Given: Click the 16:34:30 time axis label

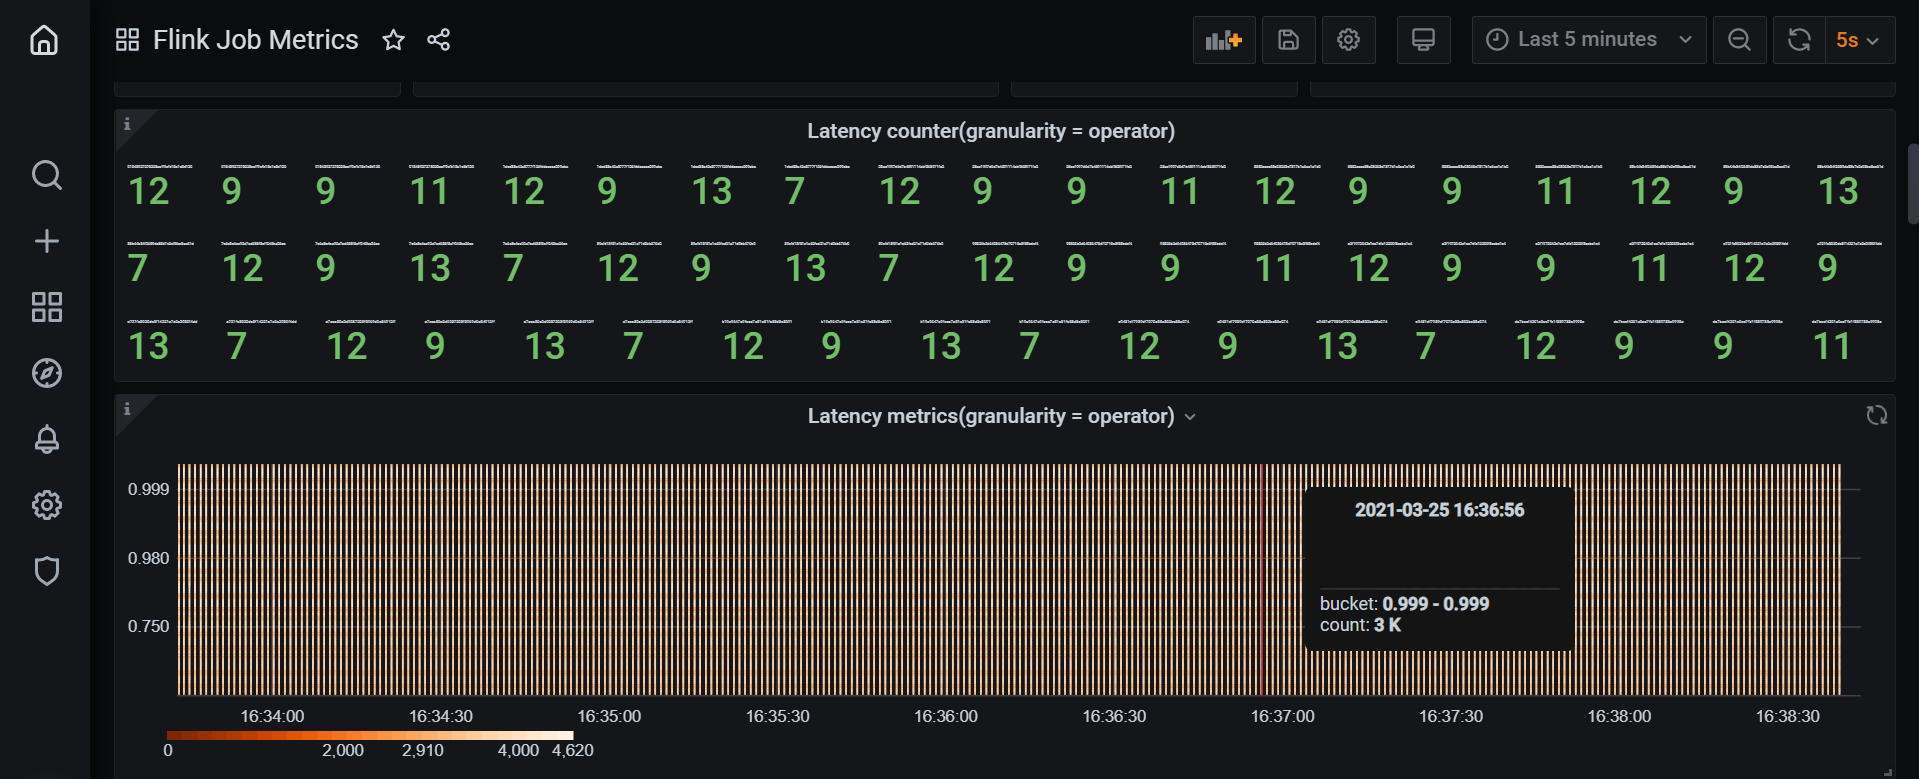Looking at the screenshot, I should (441, 716).
